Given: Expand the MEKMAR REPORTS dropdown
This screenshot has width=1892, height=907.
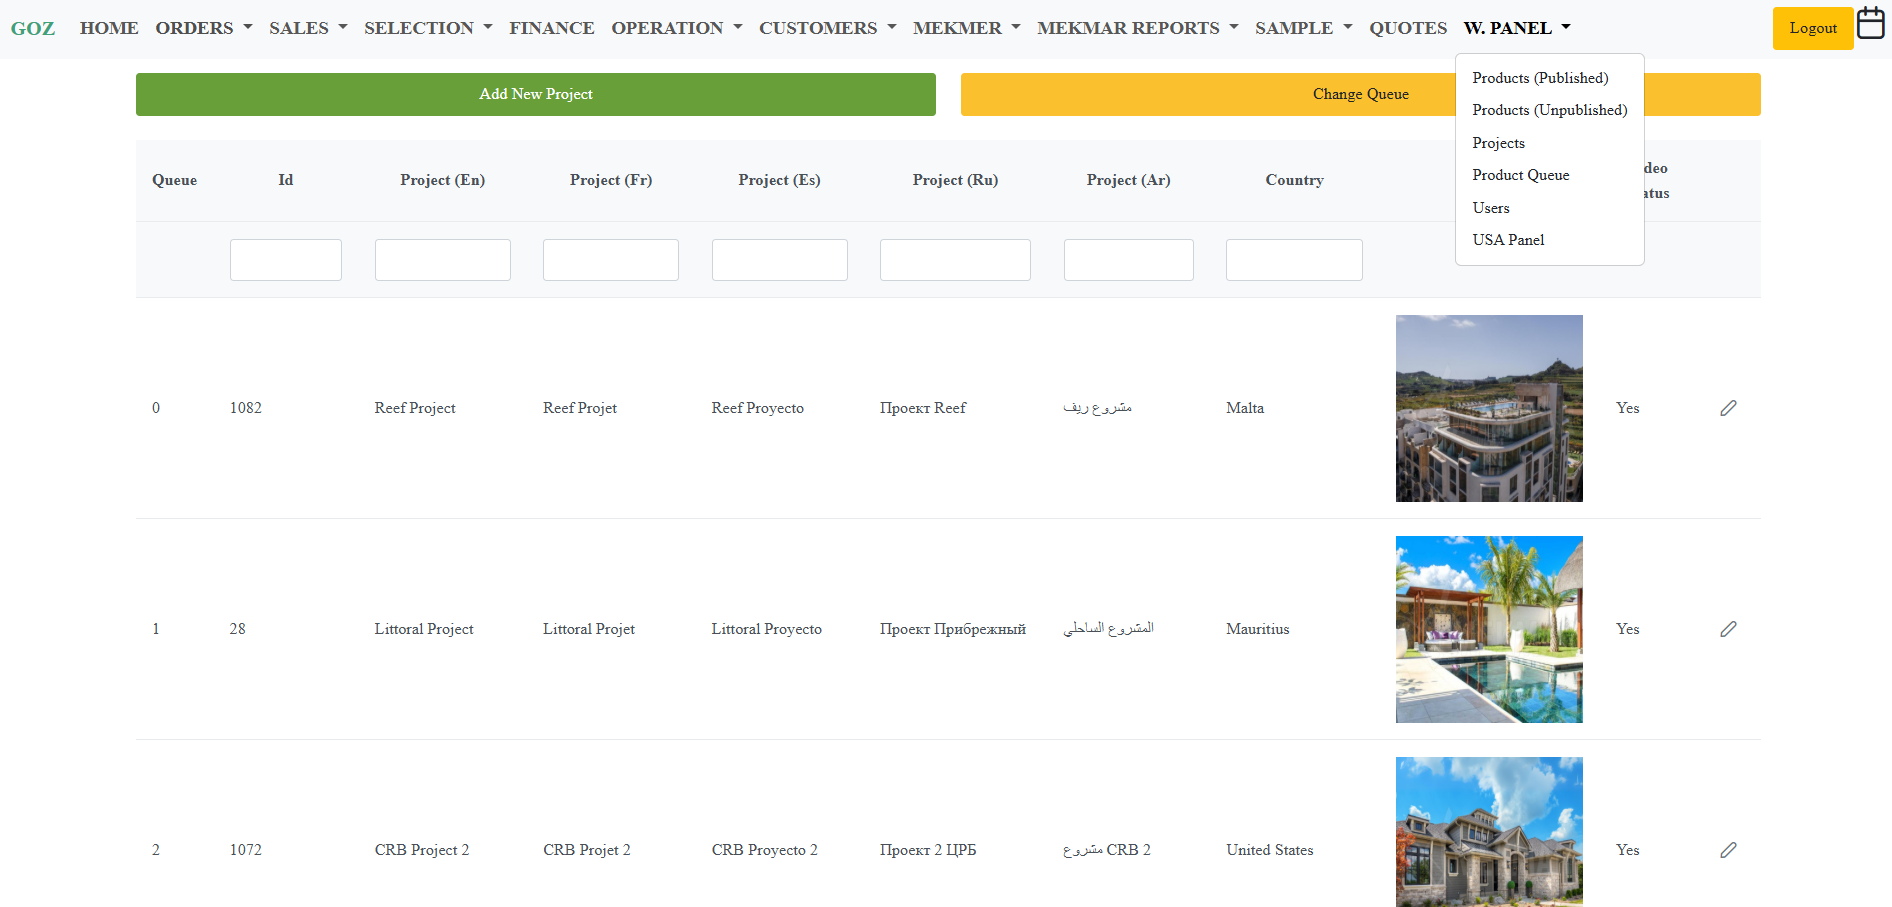Looking at the screenshot, I should [1137, 28].
